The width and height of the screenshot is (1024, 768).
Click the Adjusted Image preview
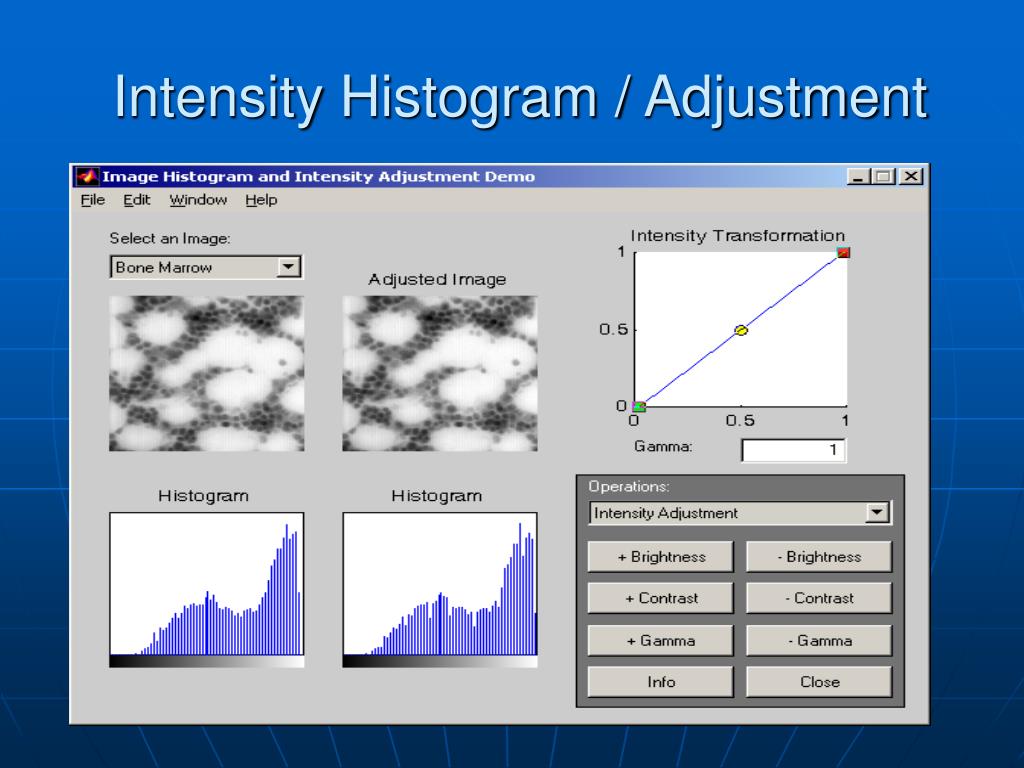pos(440,373)
